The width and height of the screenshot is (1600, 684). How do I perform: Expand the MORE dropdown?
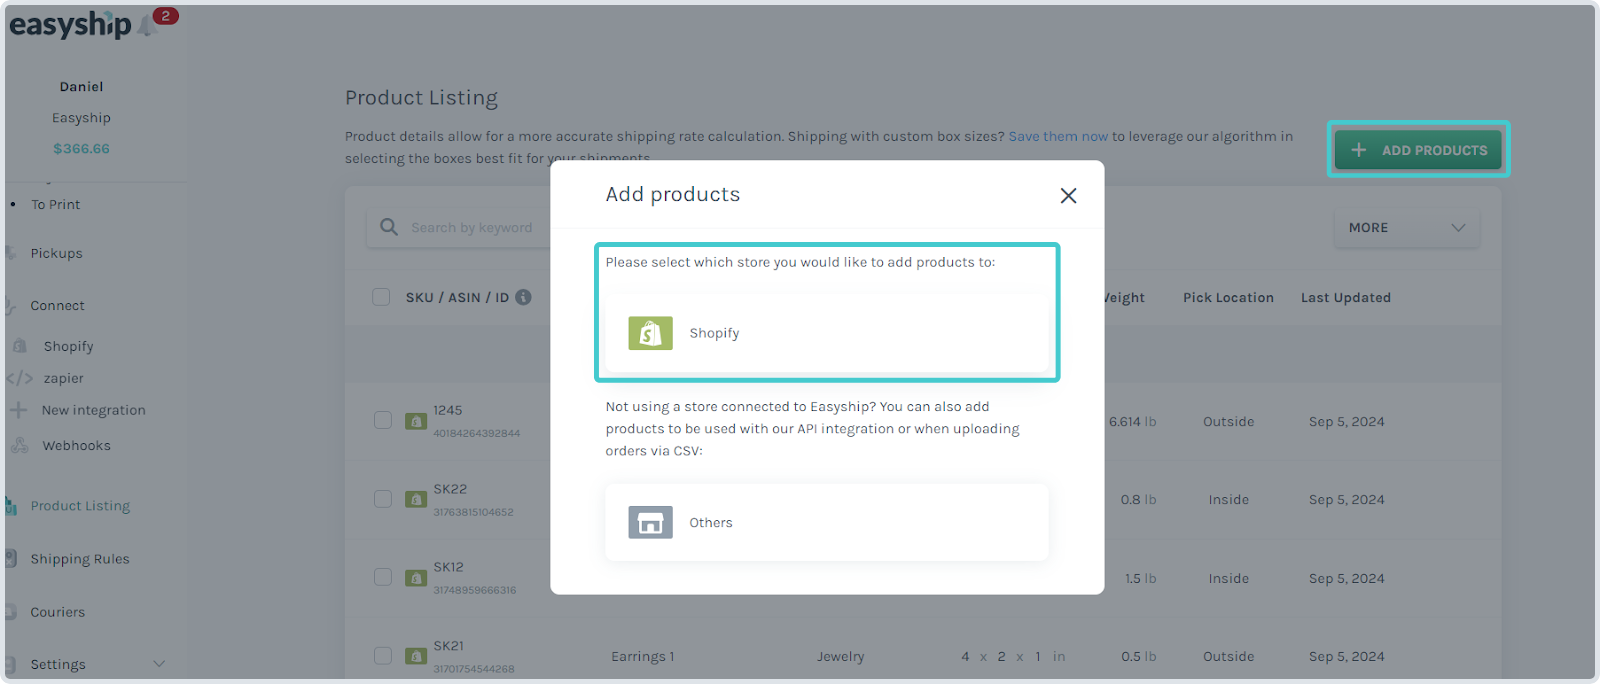tap(1407, 228)
